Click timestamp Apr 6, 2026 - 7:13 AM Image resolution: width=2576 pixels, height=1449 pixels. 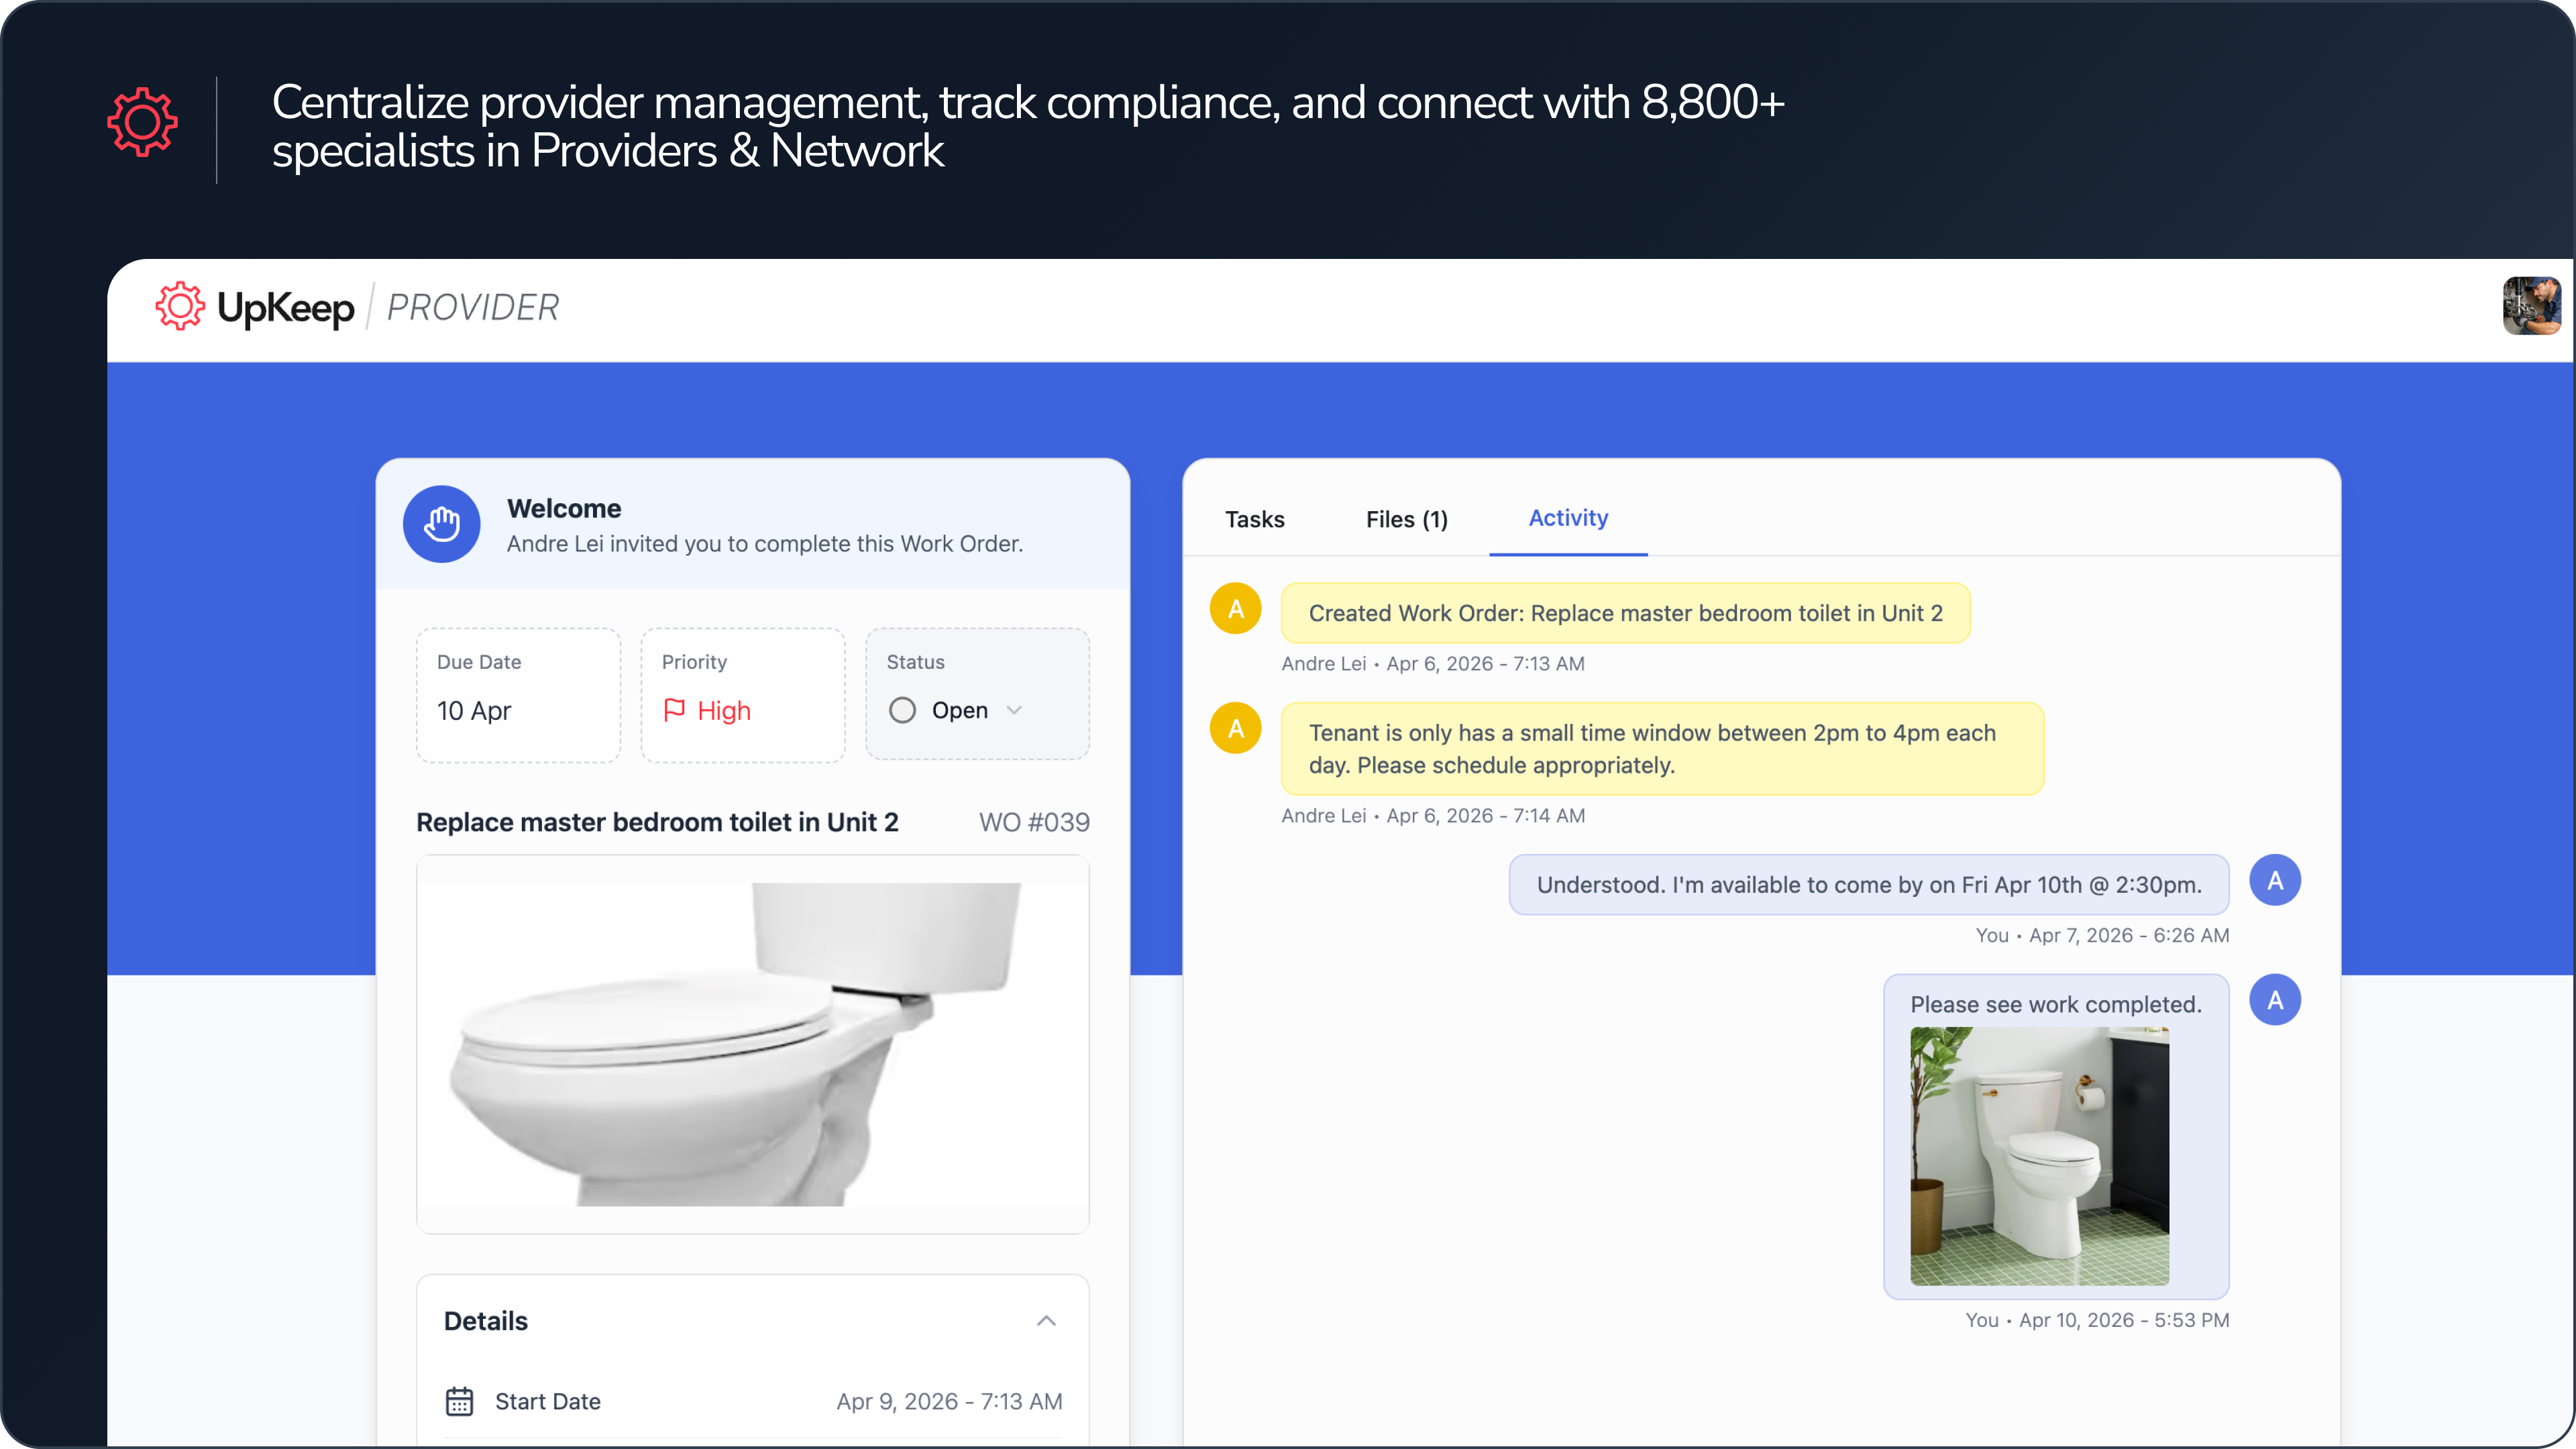1485,664
